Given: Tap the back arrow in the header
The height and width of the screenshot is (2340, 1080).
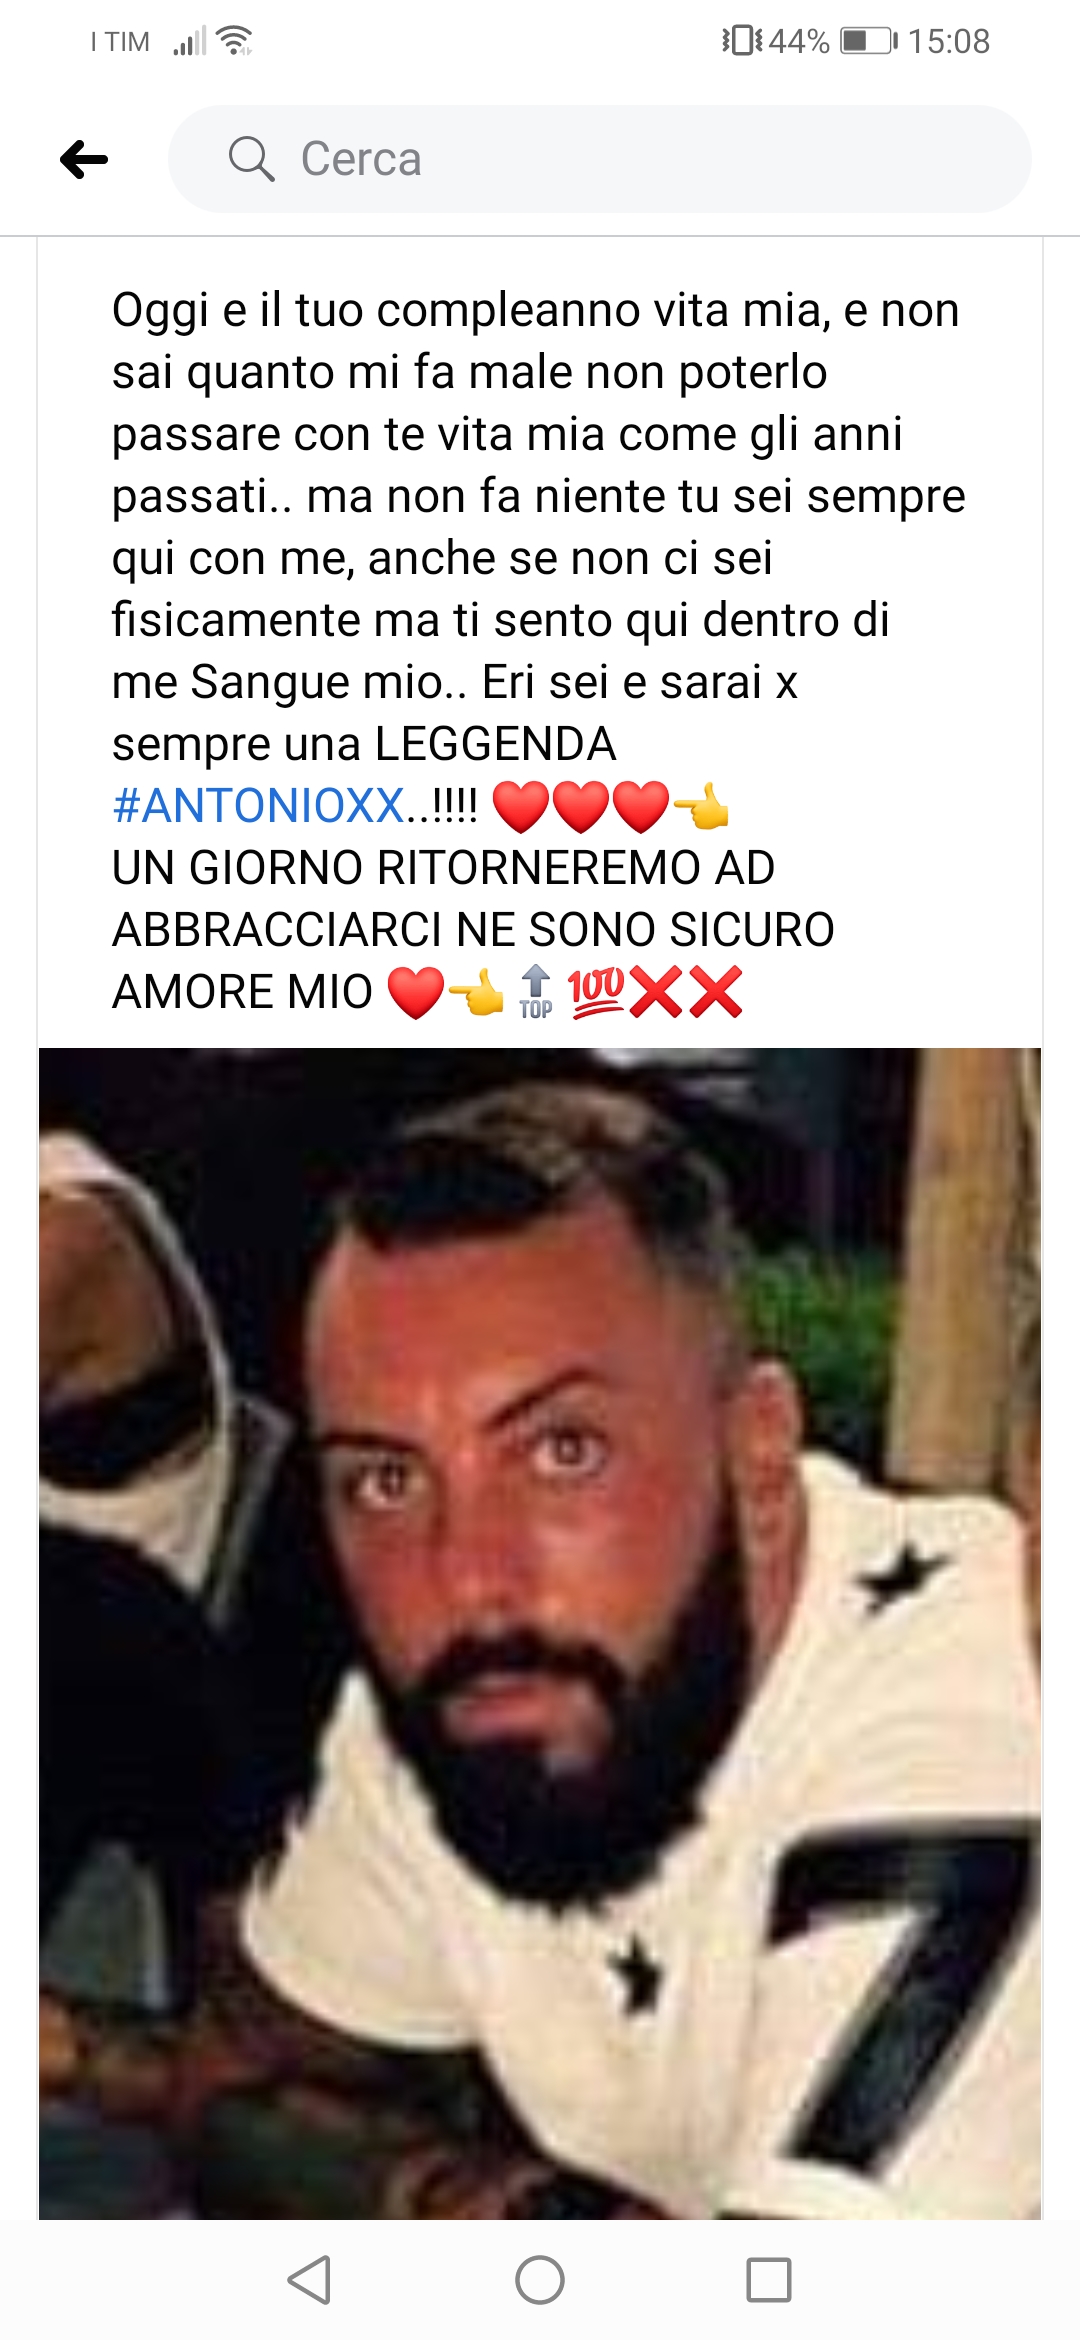Looking at the screenshot, I should (x=84, y=159).
